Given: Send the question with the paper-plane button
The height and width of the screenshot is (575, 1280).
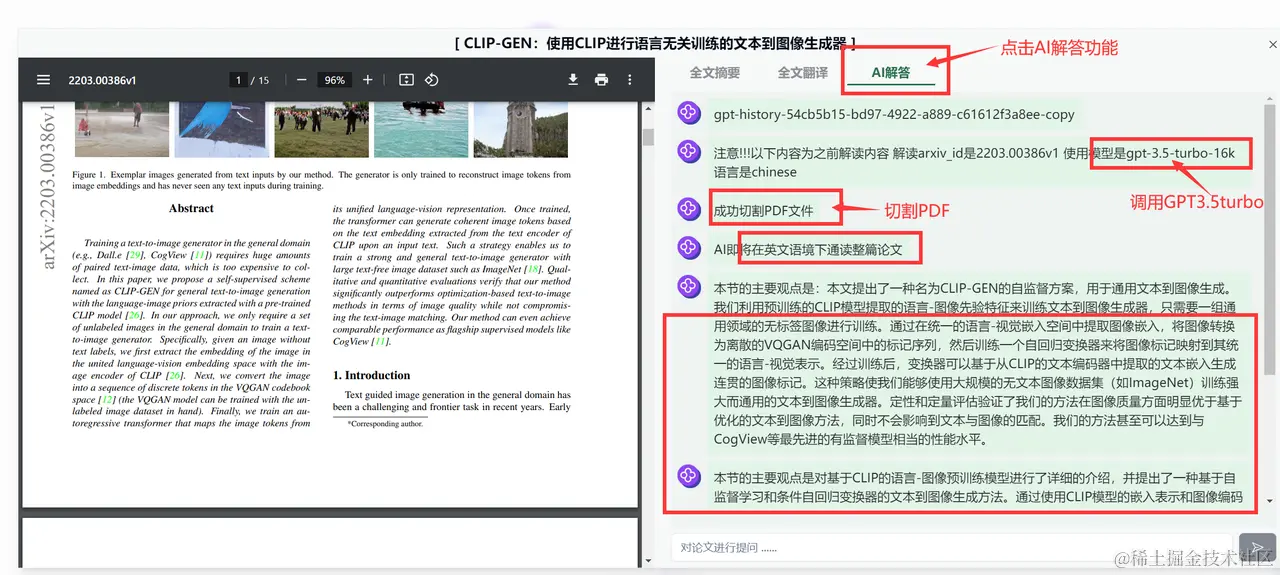Looking at the screenshot, I should point(1256,547).
